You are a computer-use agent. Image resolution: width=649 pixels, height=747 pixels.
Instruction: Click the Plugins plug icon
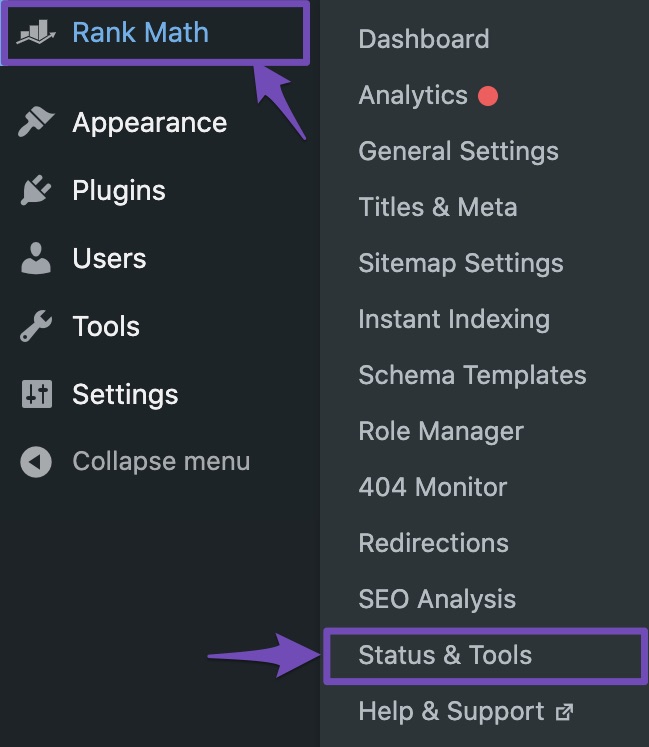[x=36, y=190]
